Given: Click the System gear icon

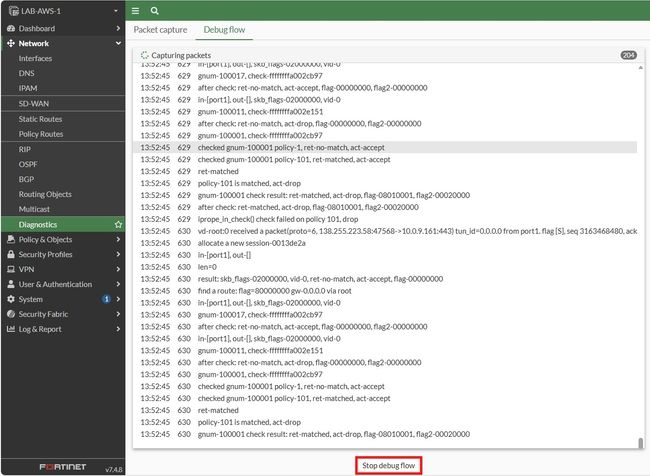Looking at the screenshot, I should click(11, 299).
